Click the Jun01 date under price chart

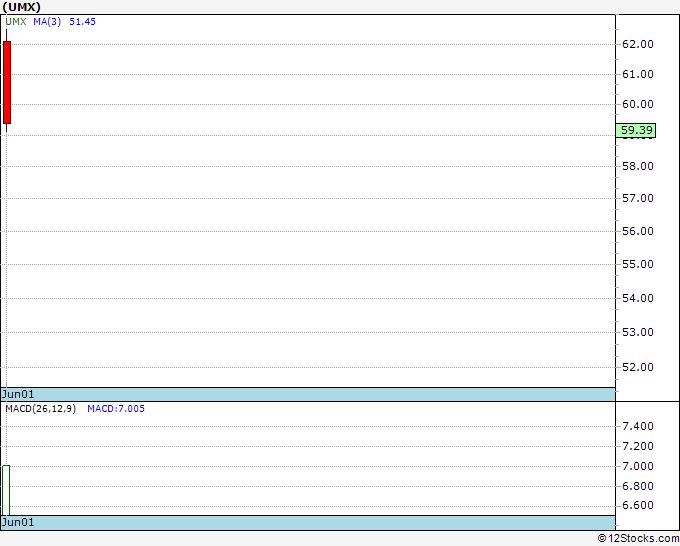(x=18, y=394)
